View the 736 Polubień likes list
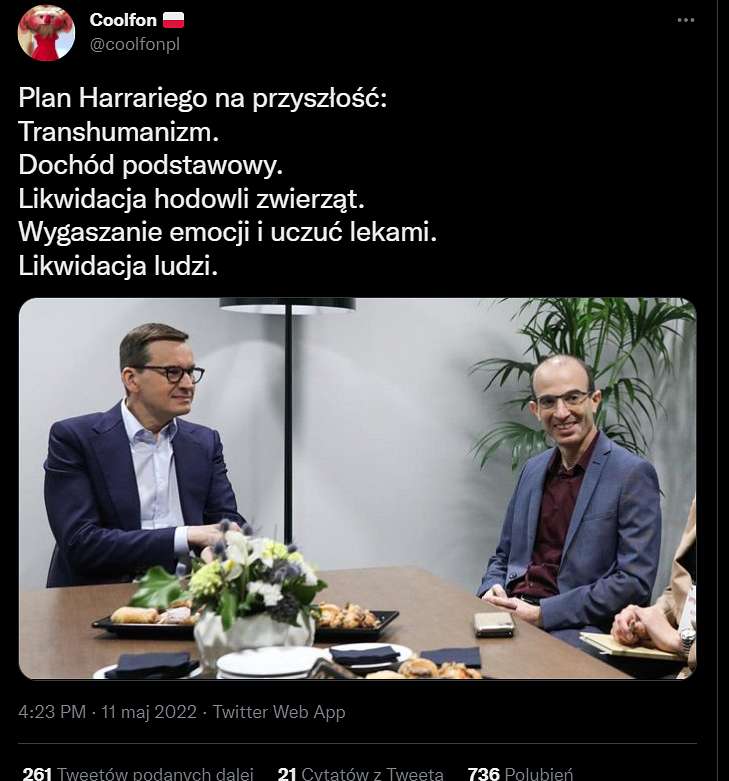This screenshot has width=729, height=781. coord(520,774)
